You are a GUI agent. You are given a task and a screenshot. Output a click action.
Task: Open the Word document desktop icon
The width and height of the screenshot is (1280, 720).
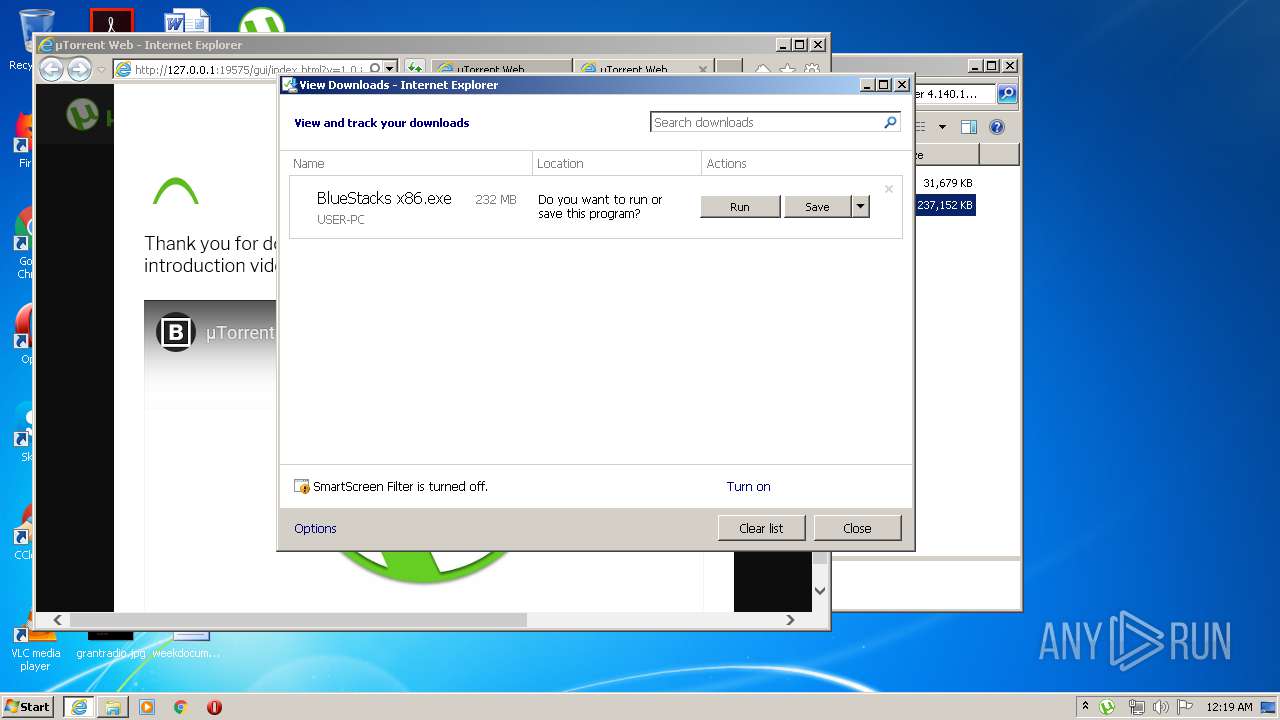(186, 22)
